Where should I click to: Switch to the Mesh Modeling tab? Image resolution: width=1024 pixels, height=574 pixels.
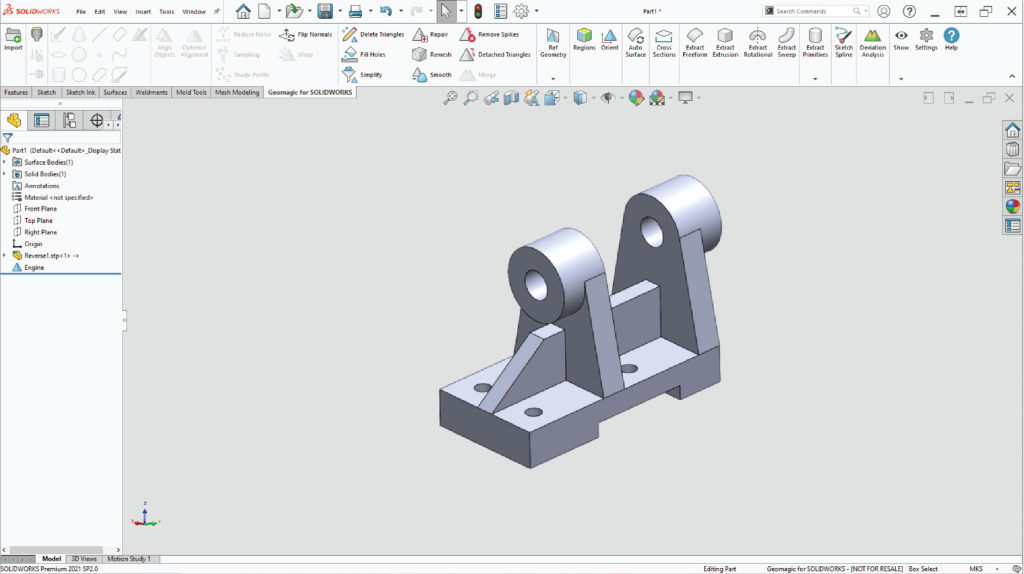(x=236, y=92)
